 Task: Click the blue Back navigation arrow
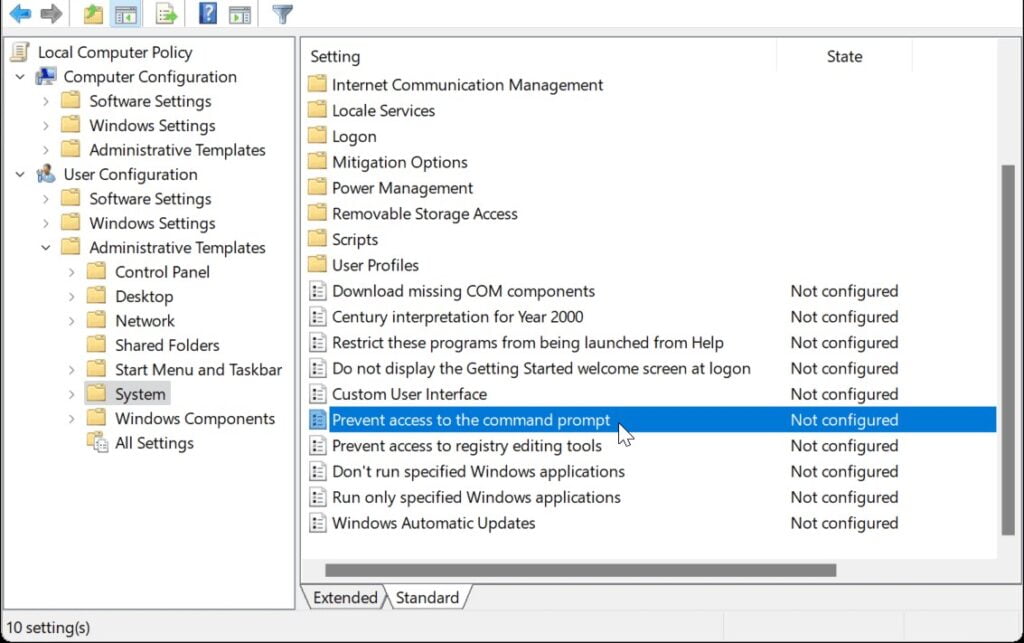click(x=20, y=14)
